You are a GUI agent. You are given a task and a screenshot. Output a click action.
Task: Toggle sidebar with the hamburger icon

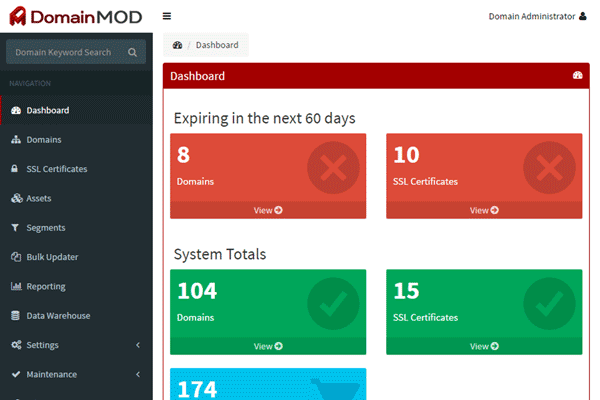(166, 16)
